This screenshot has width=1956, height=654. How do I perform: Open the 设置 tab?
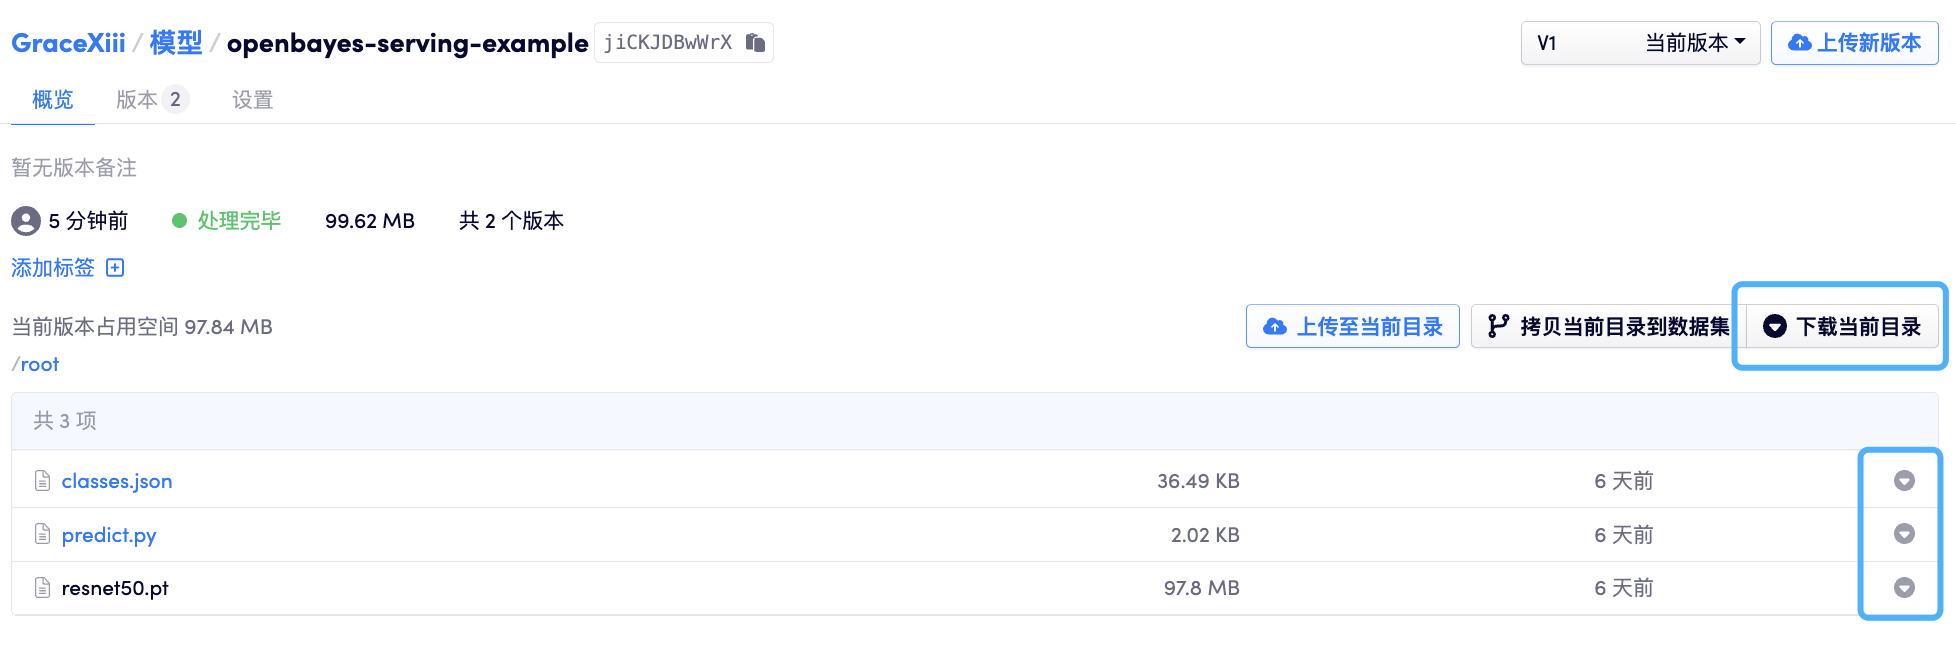252,100
